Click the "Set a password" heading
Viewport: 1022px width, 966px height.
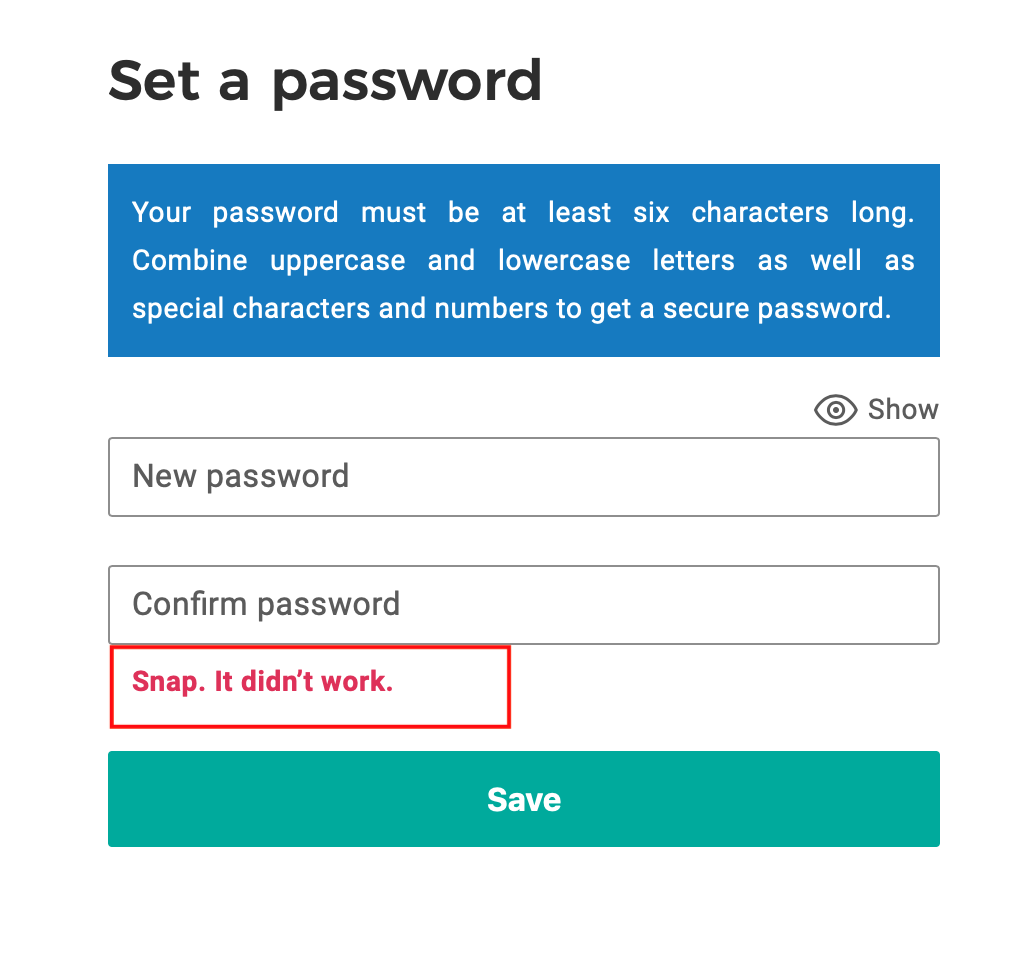pyautogui.click(x=325, y=81)
